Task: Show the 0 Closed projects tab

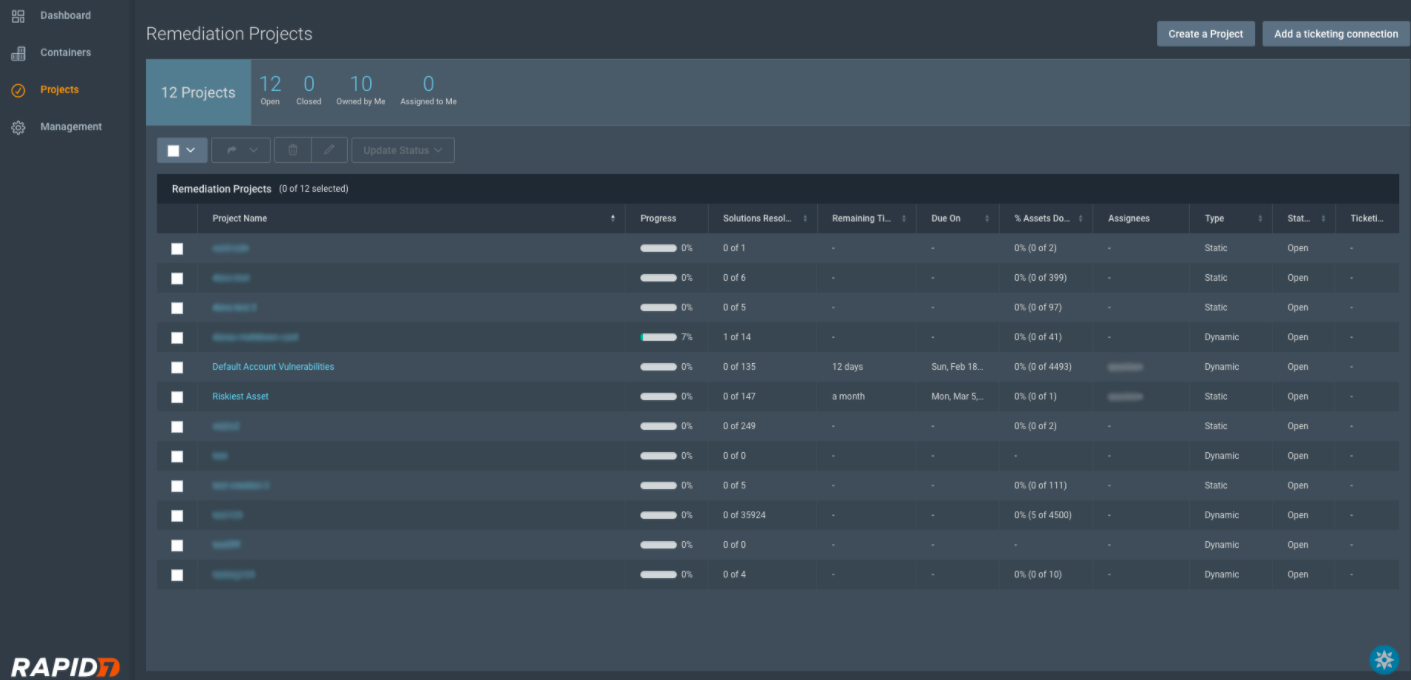Action: coord(309,89)
